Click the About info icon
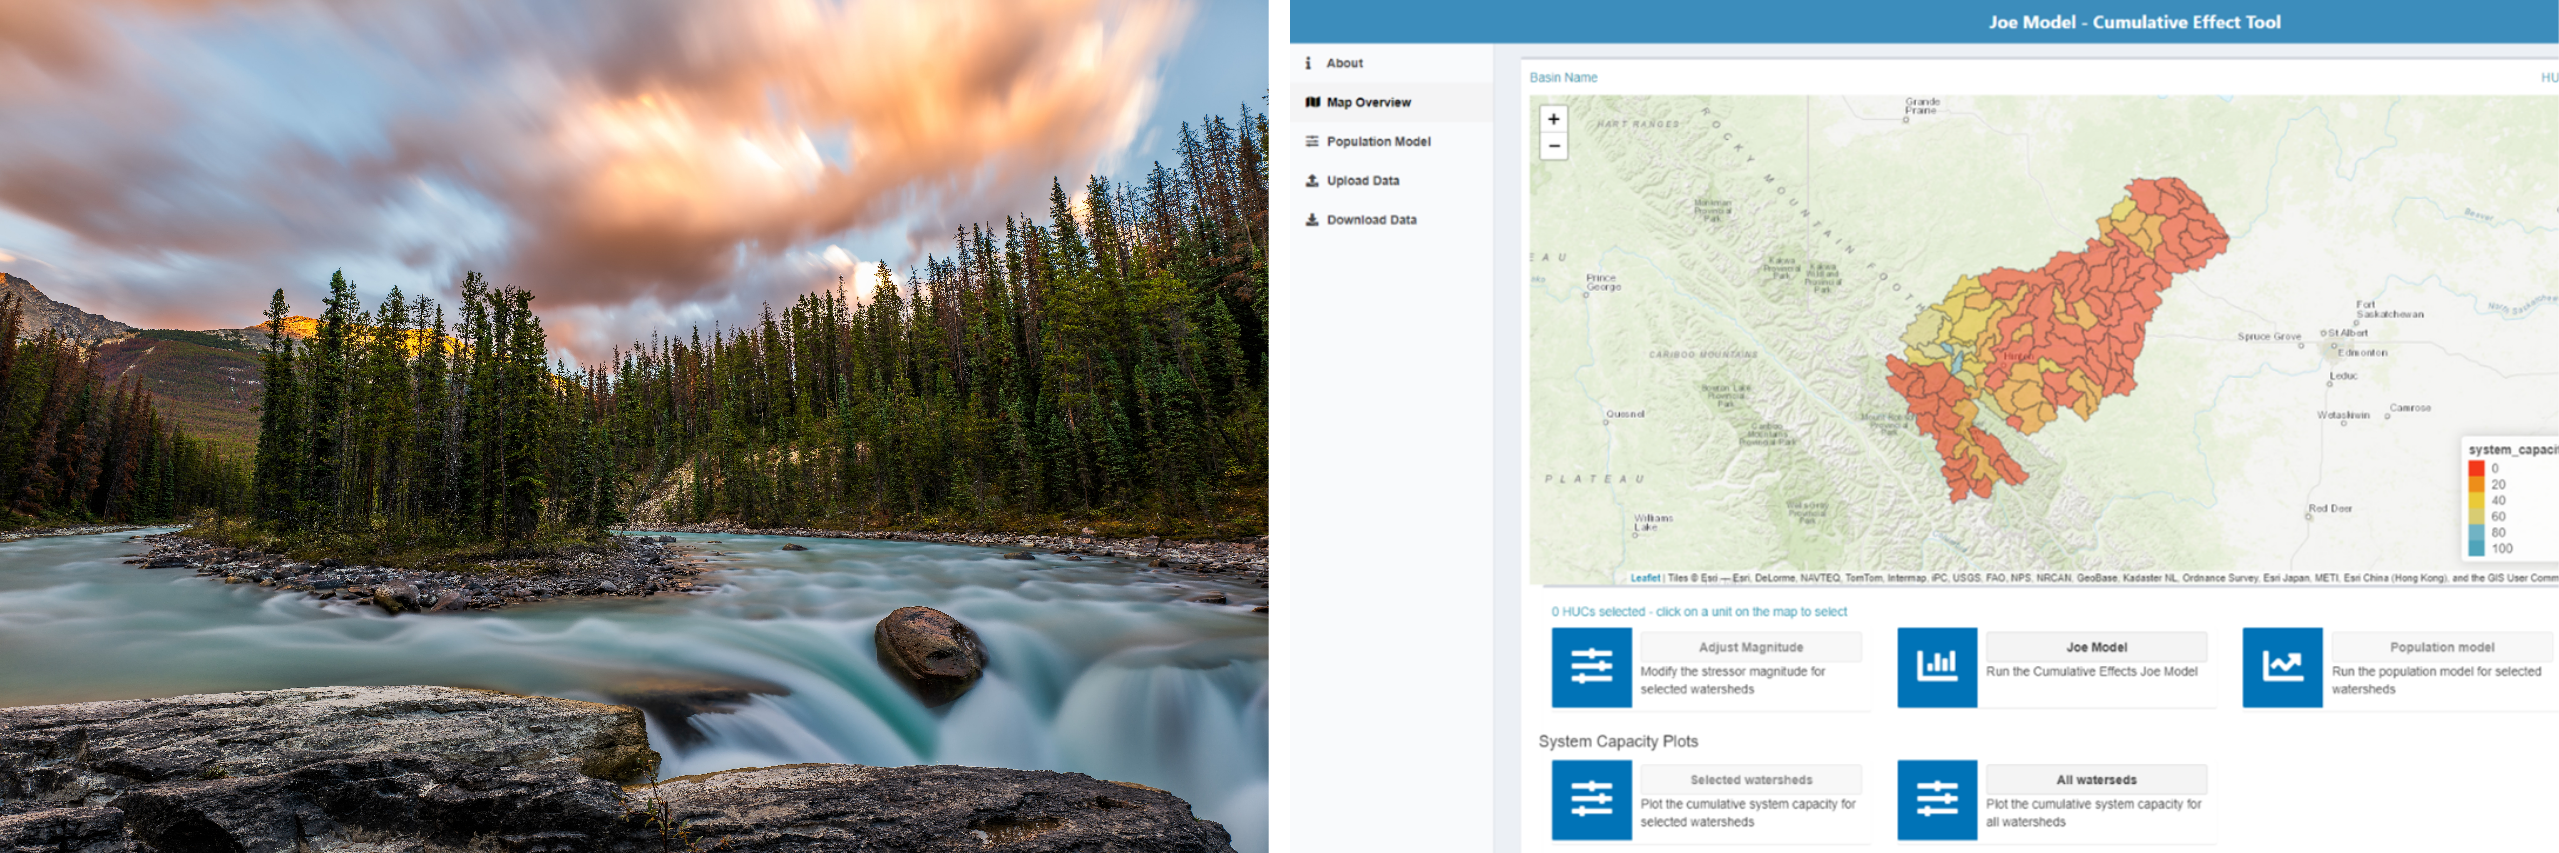The width and height of the screenshot is (2559, 853). [1308, 63]
